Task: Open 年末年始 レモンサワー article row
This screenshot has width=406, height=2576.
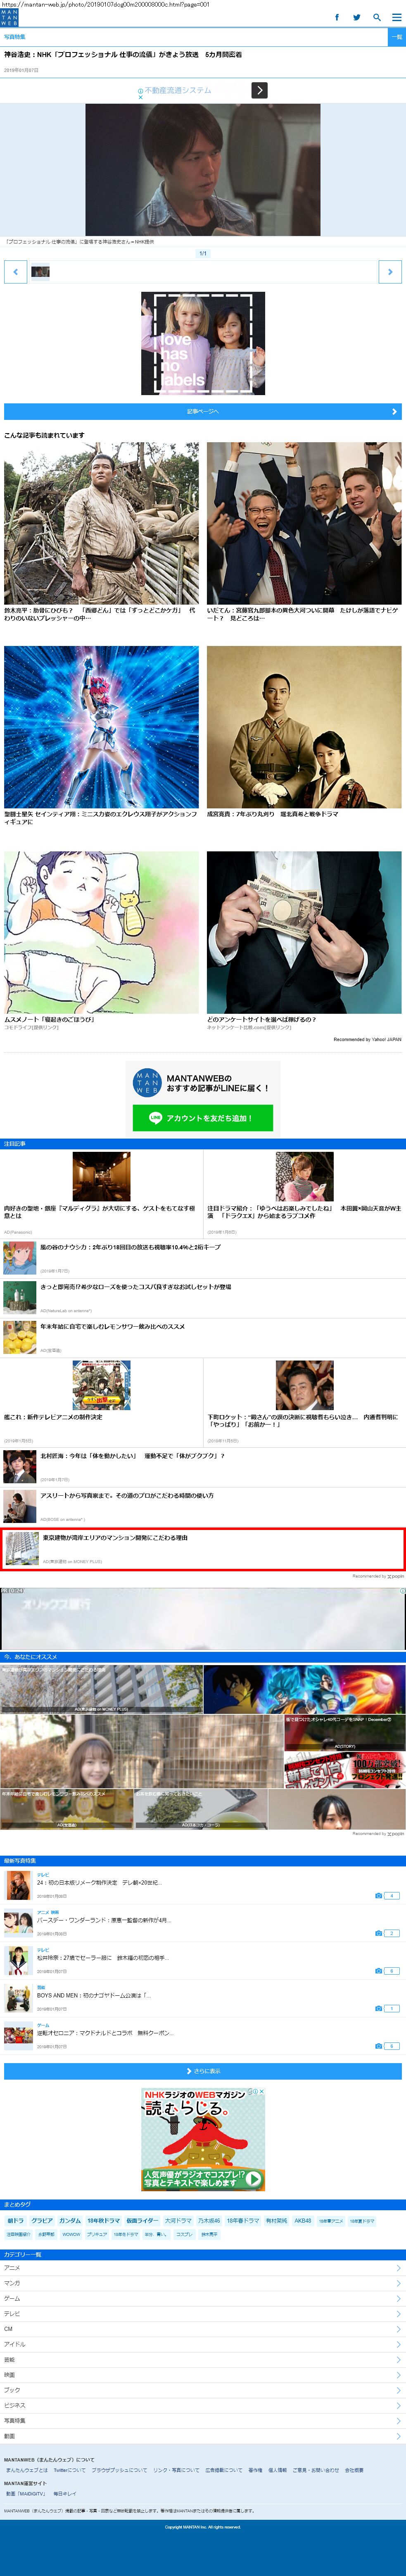Action: 203,1337
